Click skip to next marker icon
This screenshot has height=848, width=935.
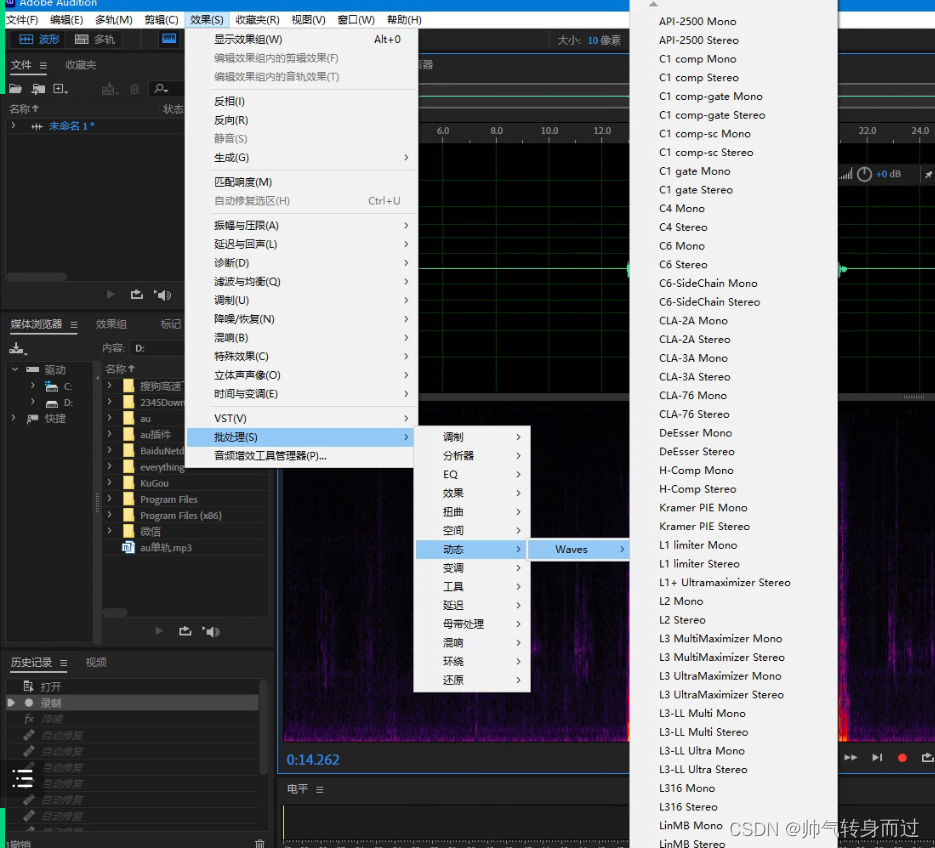[x=877, y=757]
